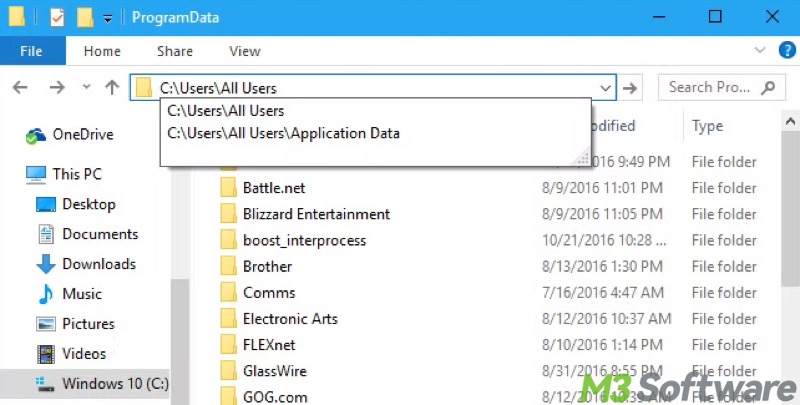This screenshot has width=800, height=405.
Task: Select the Electronic Arts folder
Action: pos(290,319)
